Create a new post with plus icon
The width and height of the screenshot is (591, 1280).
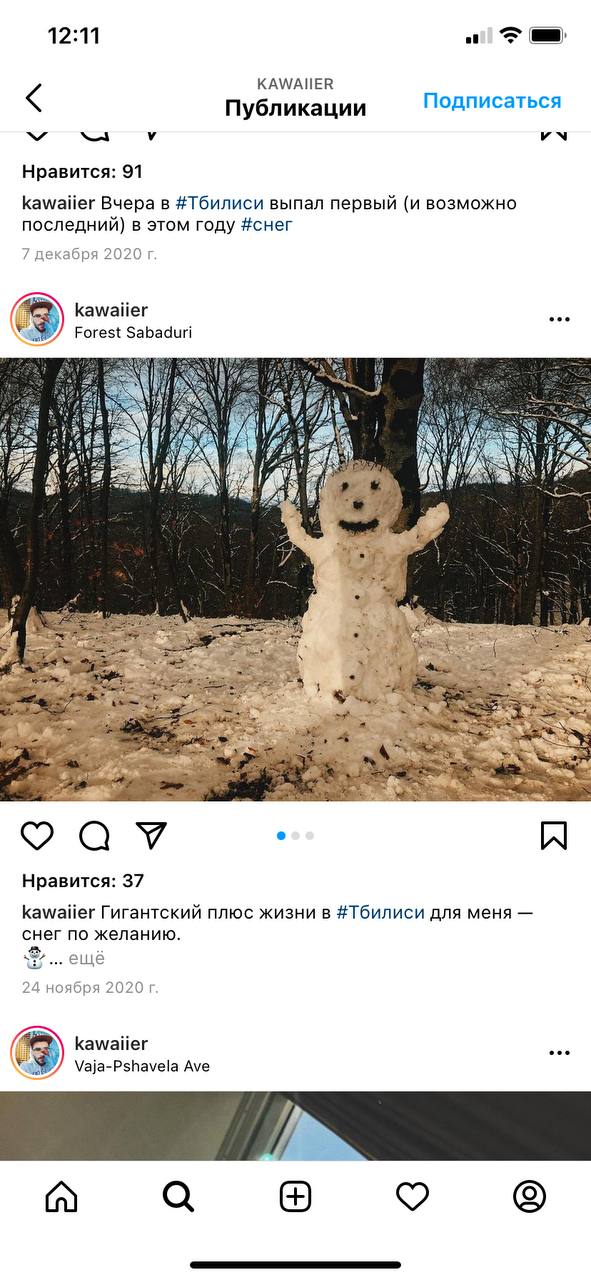click(295, 1196)
